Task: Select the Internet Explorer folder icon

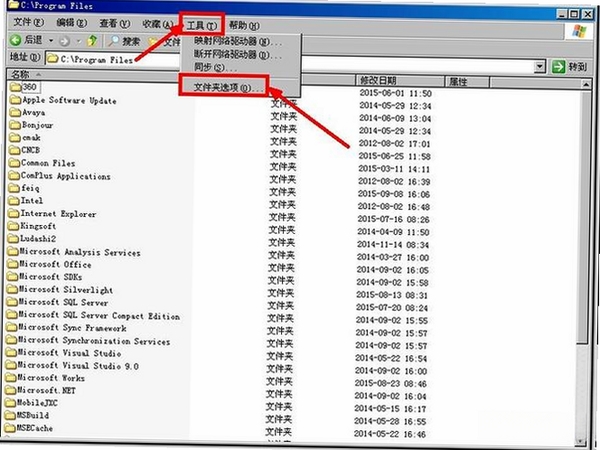Action: tap(14, 213)
